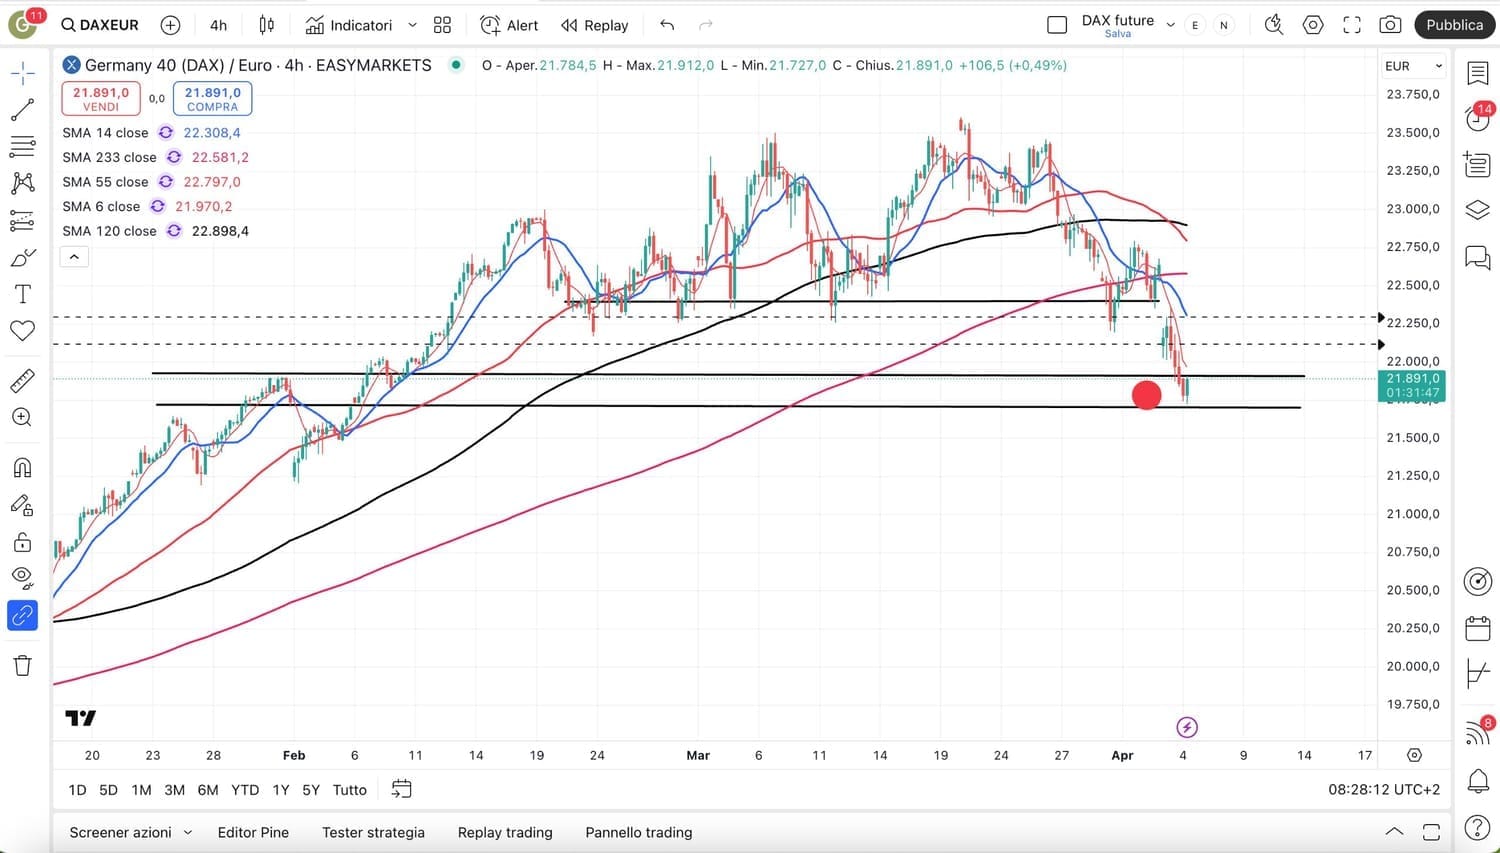
Task: Open the Tester strategia tab
Action: (x=373, y=832)
